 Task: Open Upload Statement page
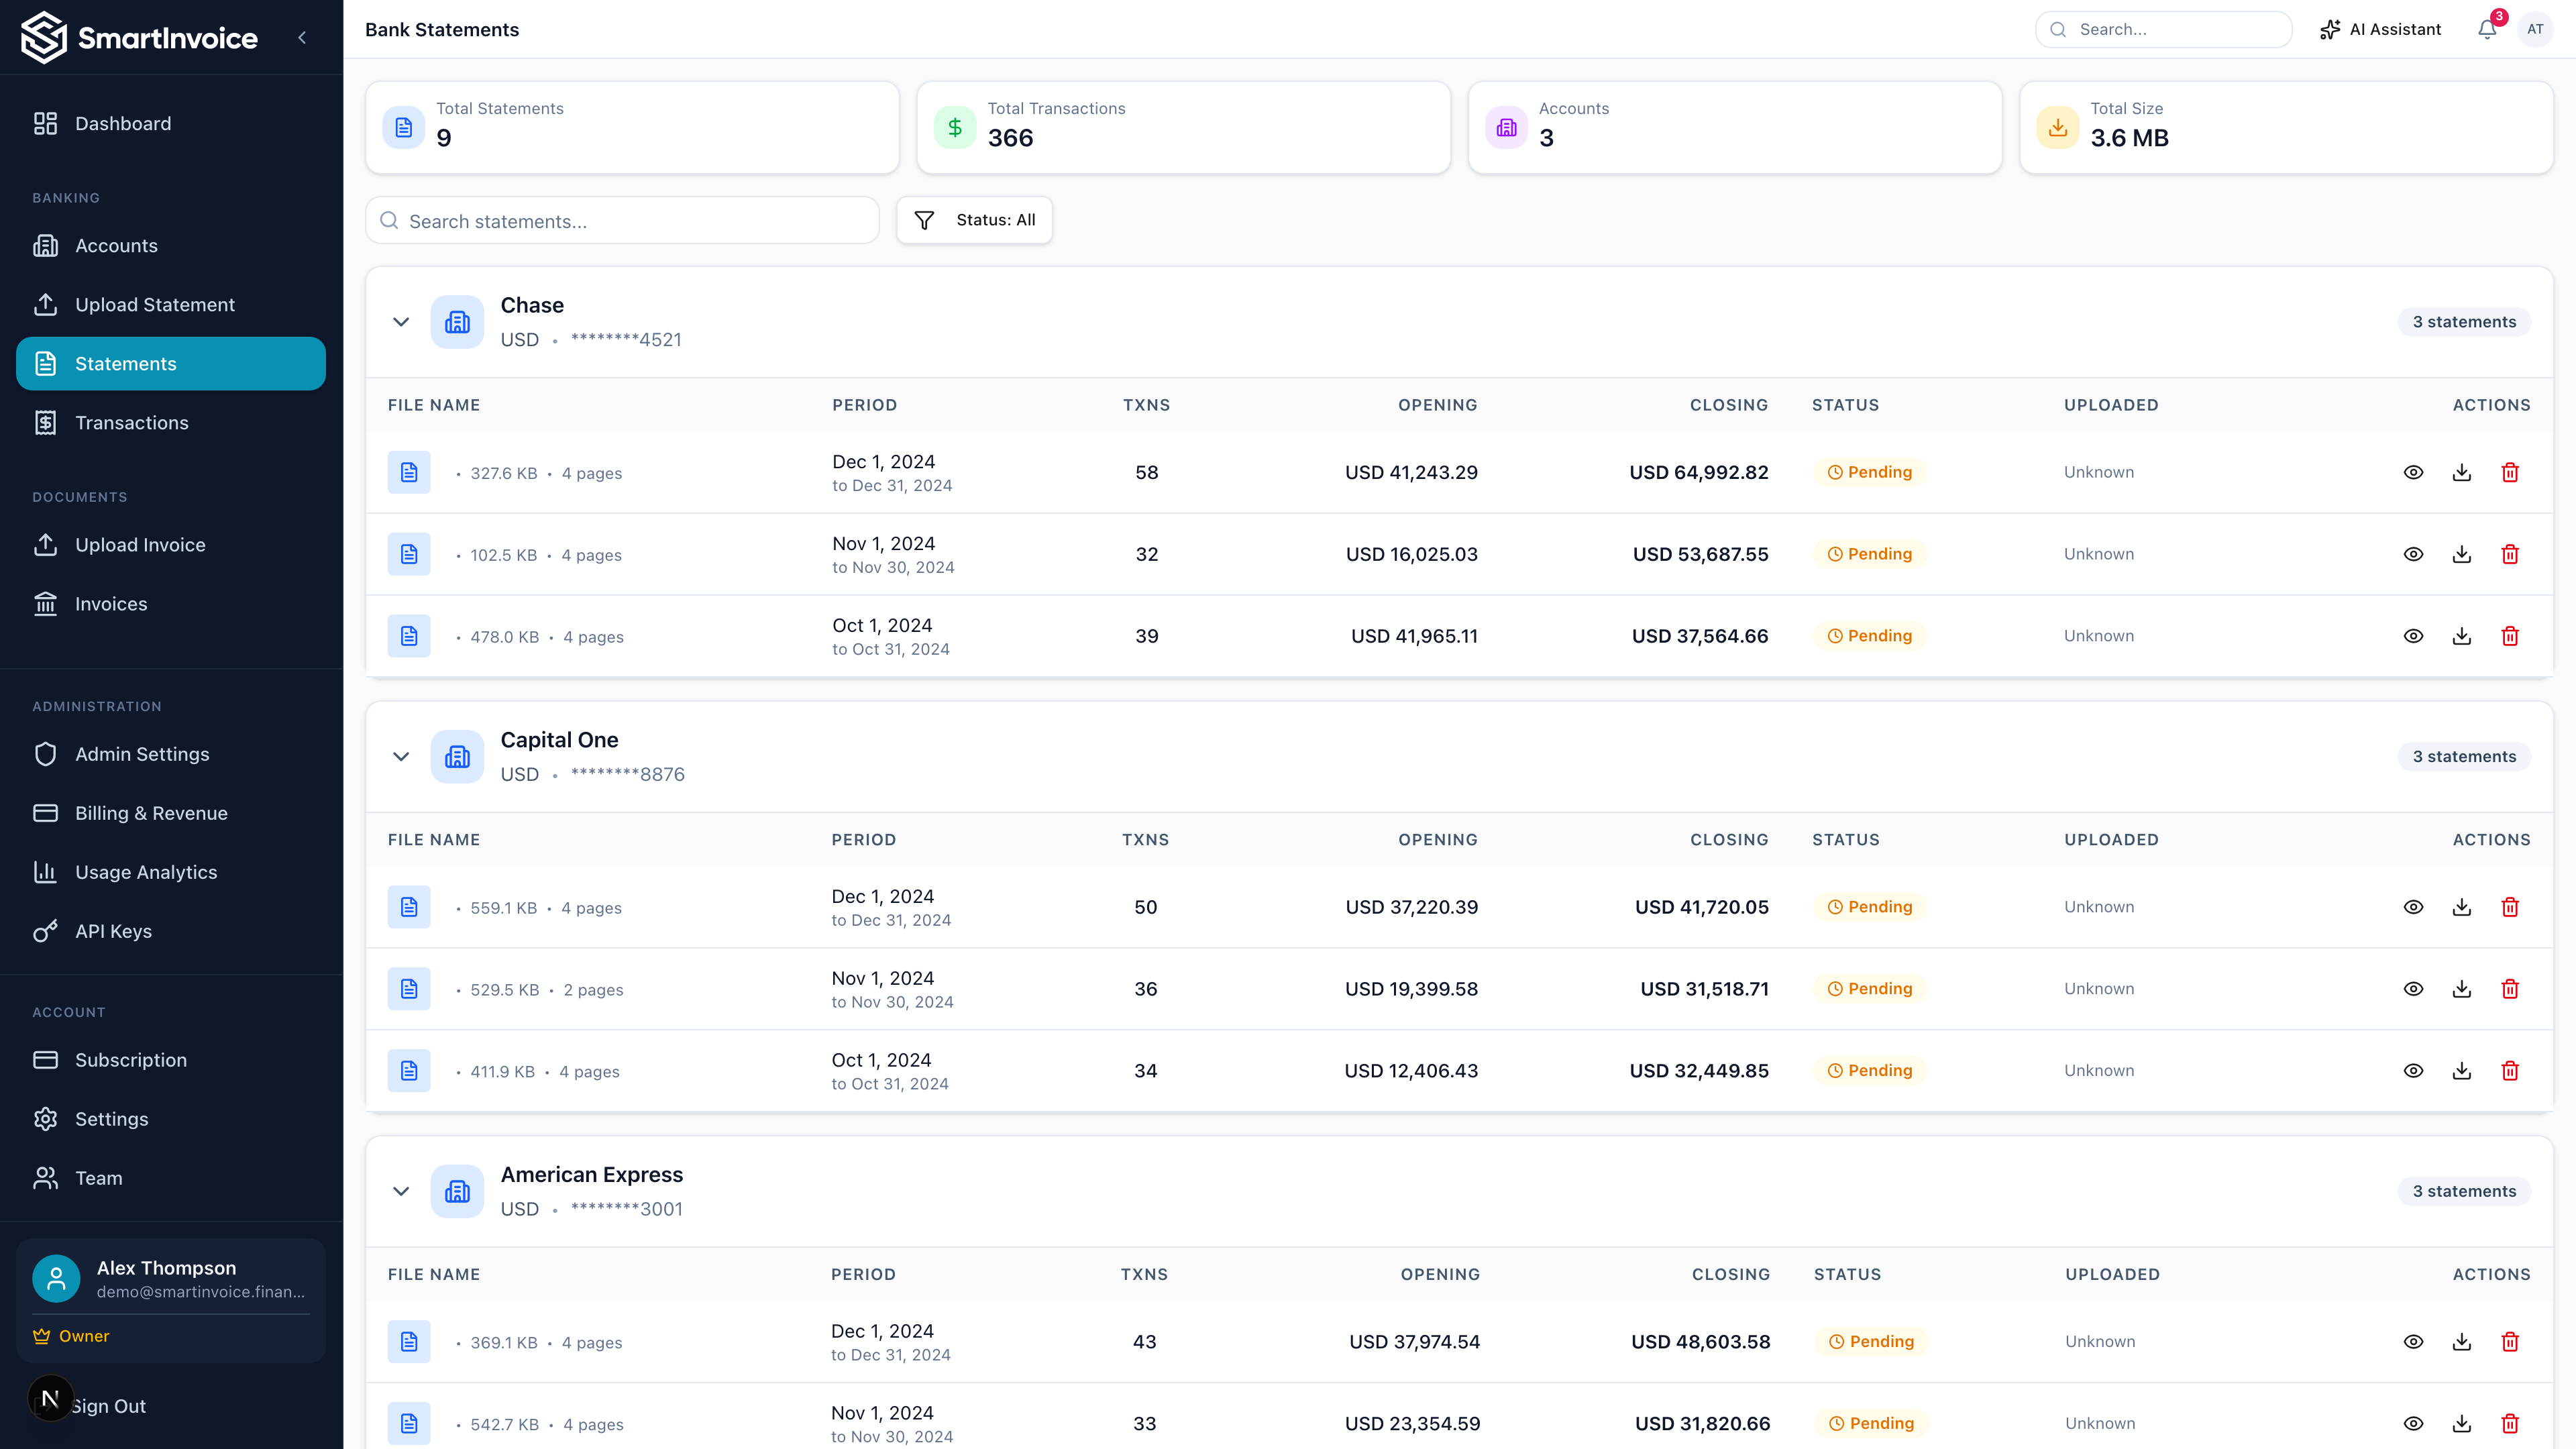154,305
